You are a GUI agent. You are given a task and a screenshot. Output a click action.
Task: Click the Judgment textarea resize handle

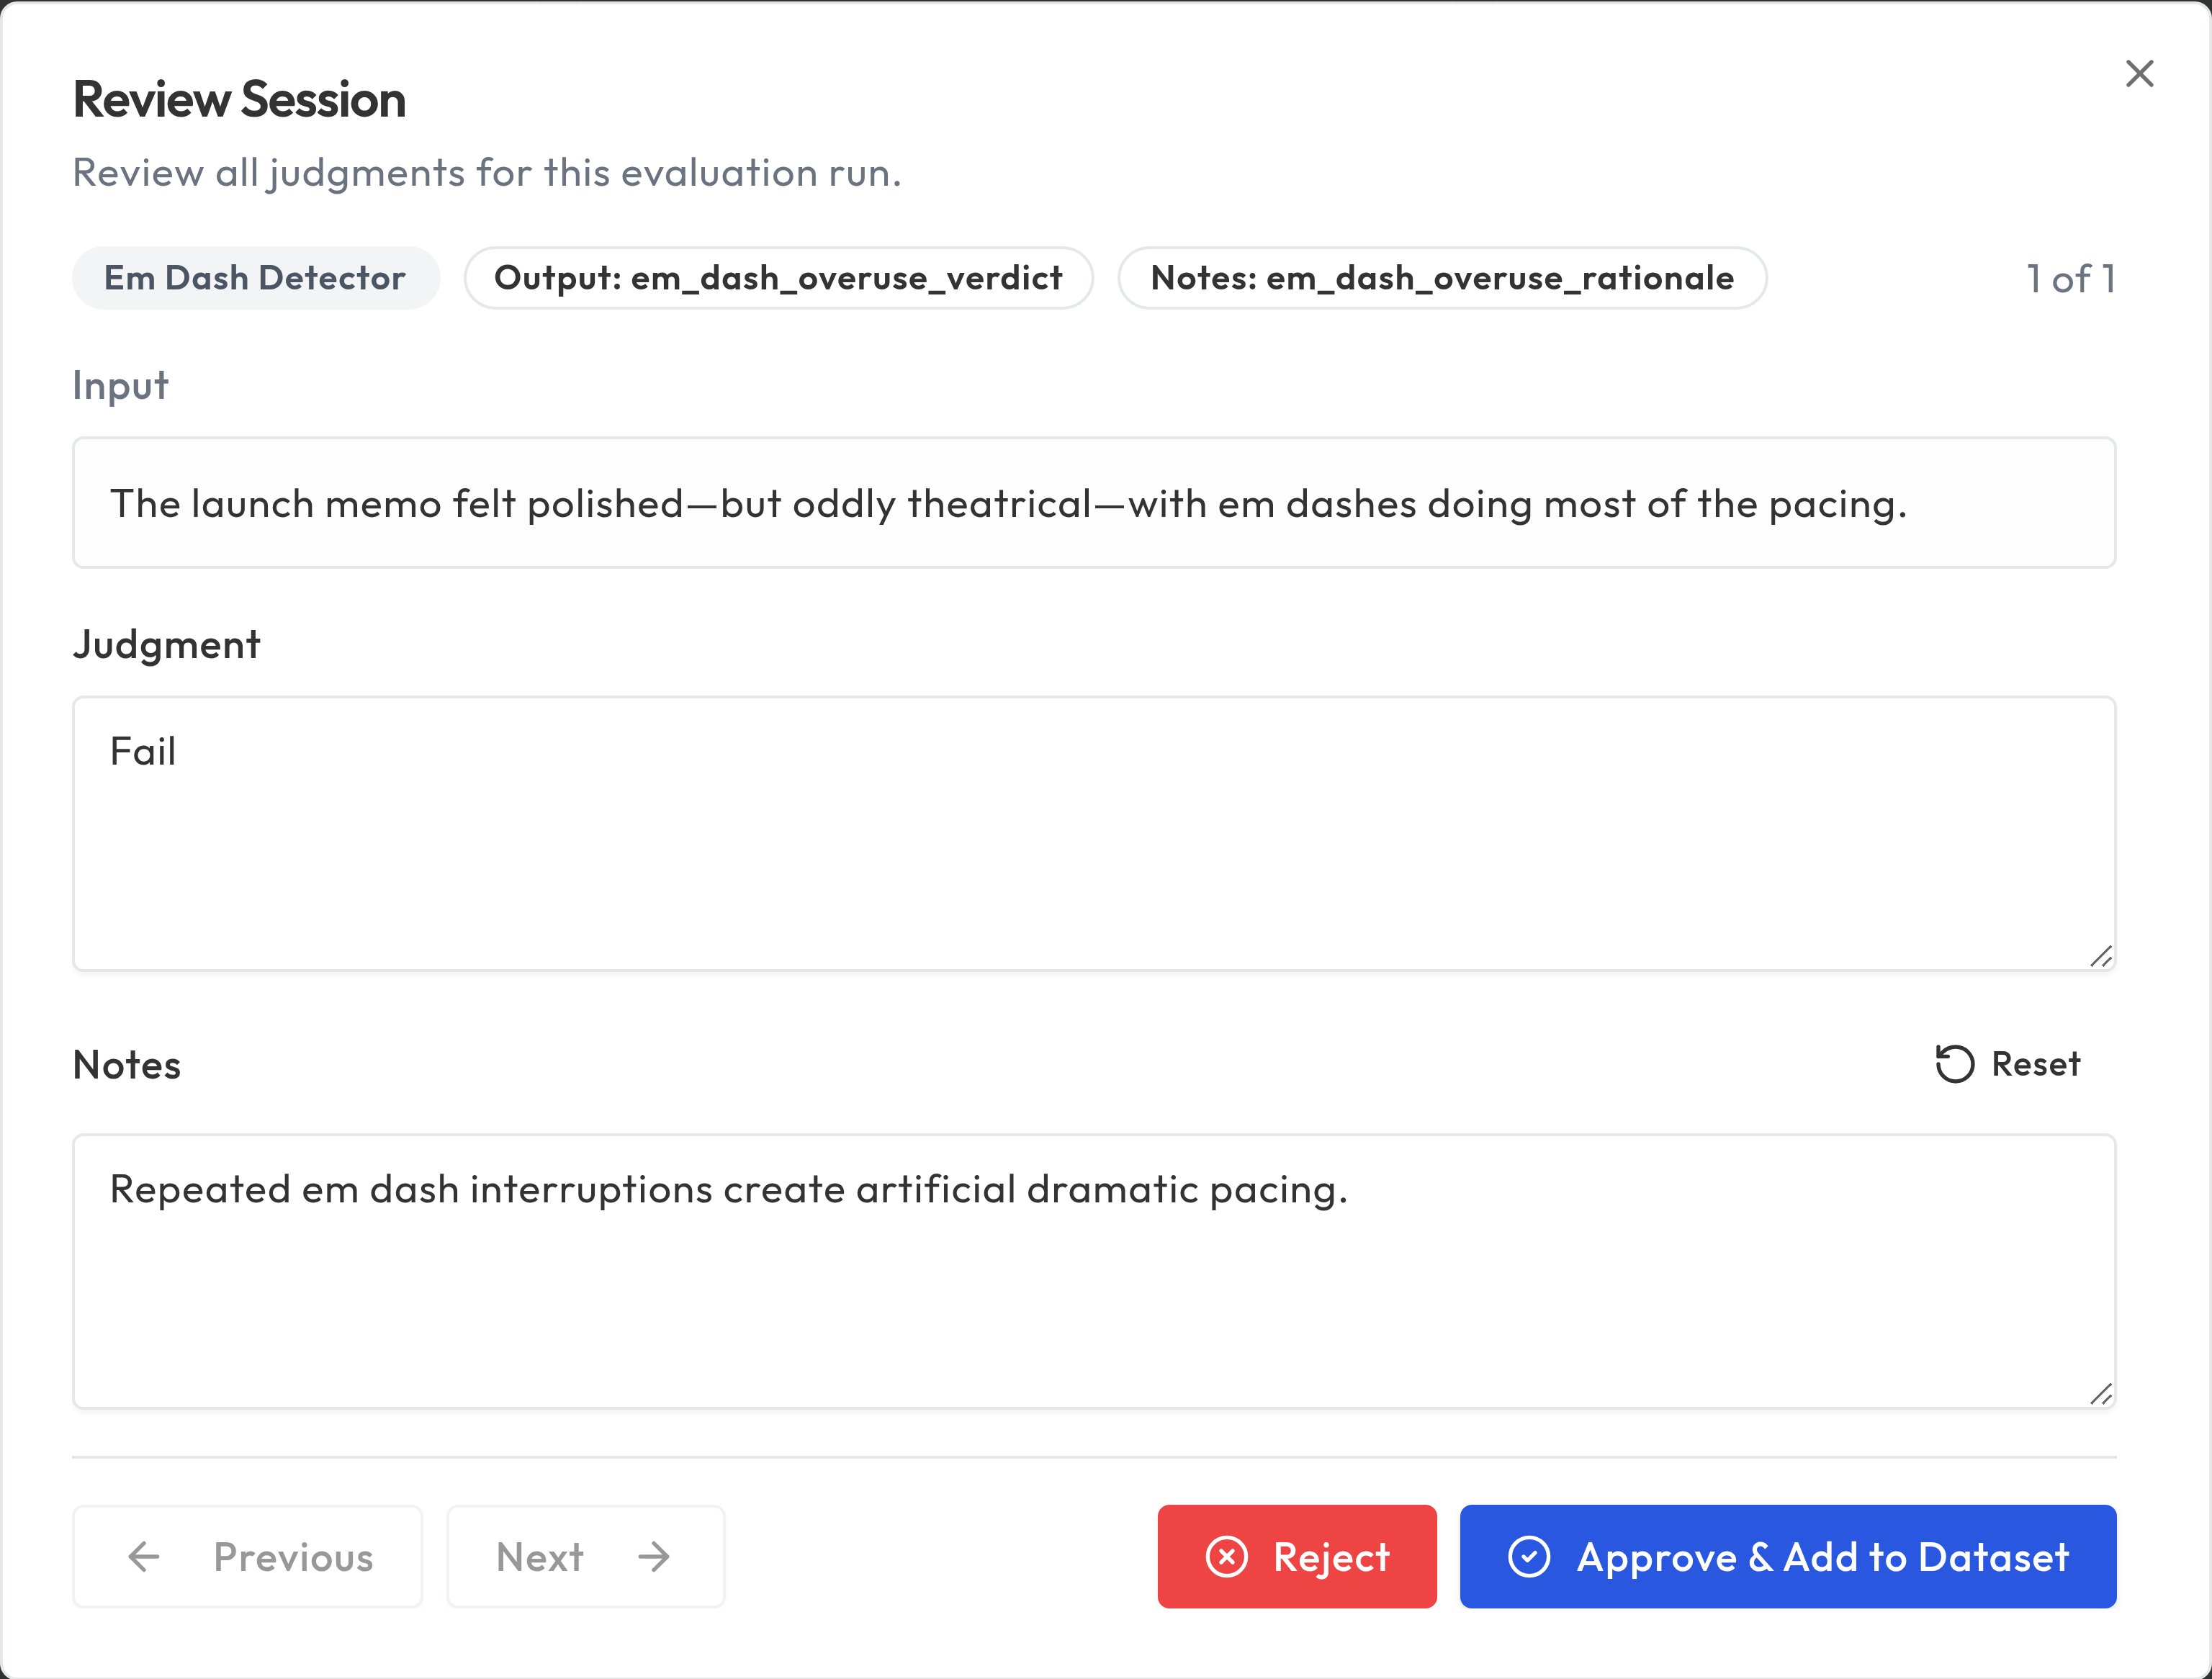2100,957
